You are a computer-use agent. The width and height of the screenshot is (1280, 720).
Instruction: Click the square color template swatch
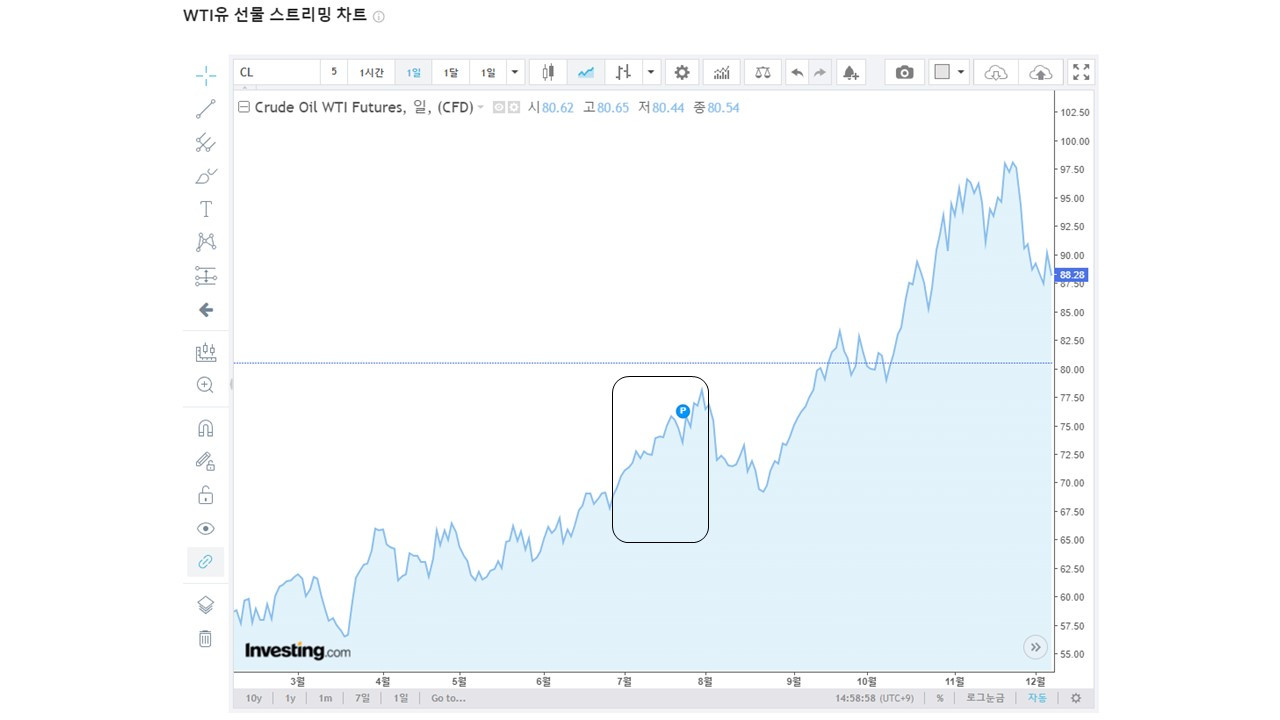pyautogui.click(x=940, y=72)
